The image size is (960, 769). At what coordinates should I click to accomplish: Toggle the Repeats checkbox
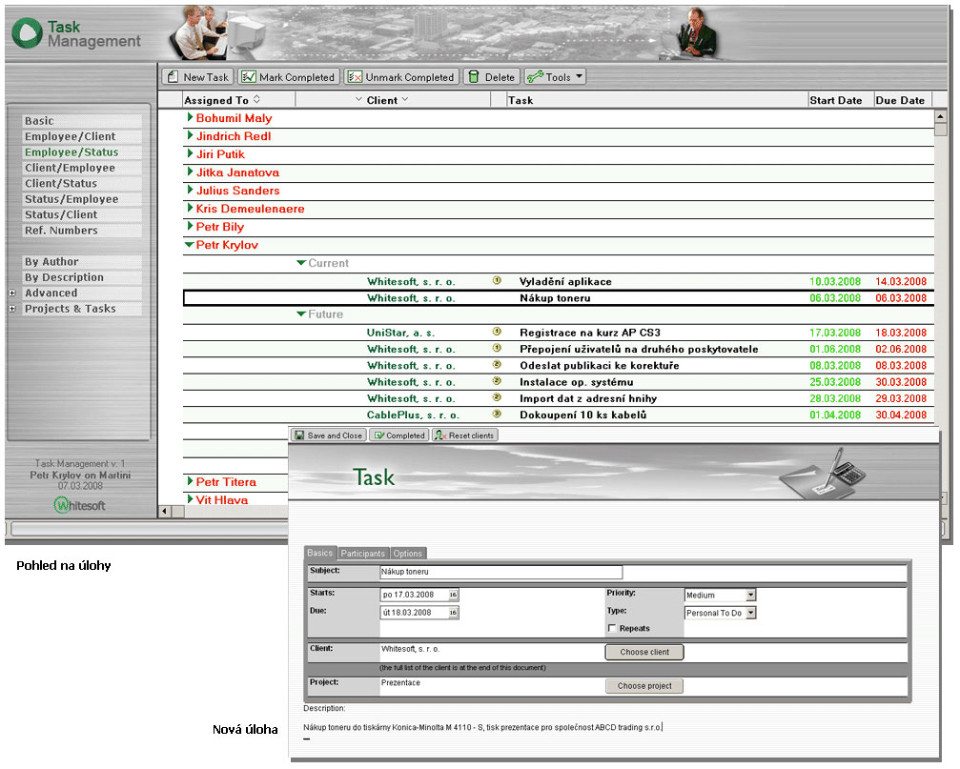[611, 629]
